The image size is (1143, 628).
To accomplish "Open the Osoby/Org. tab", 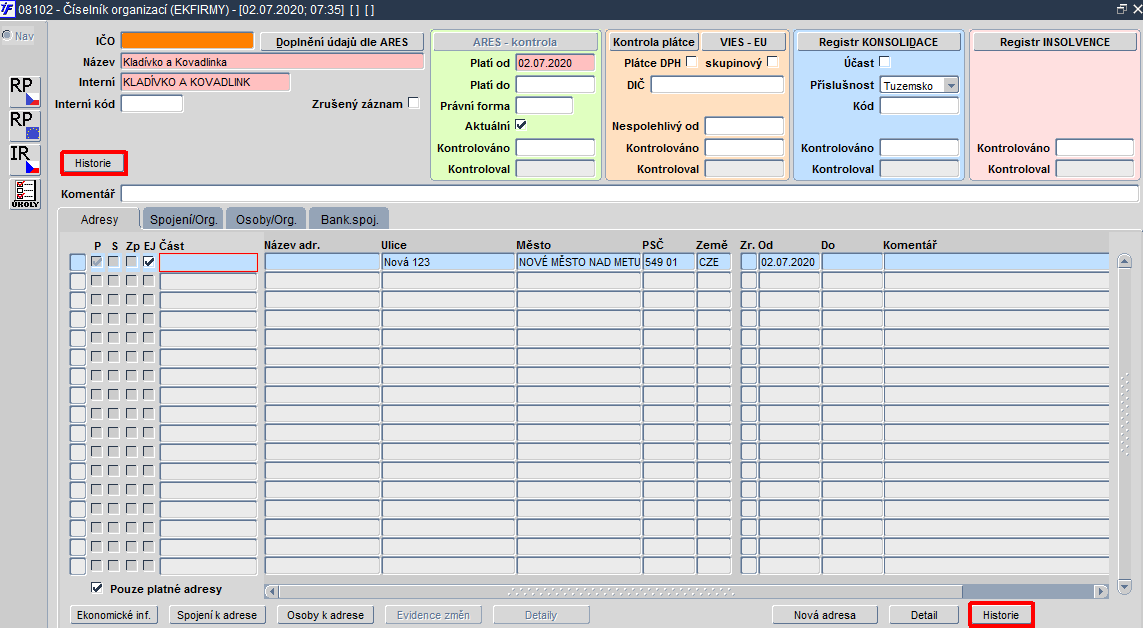I will (266, 219).
